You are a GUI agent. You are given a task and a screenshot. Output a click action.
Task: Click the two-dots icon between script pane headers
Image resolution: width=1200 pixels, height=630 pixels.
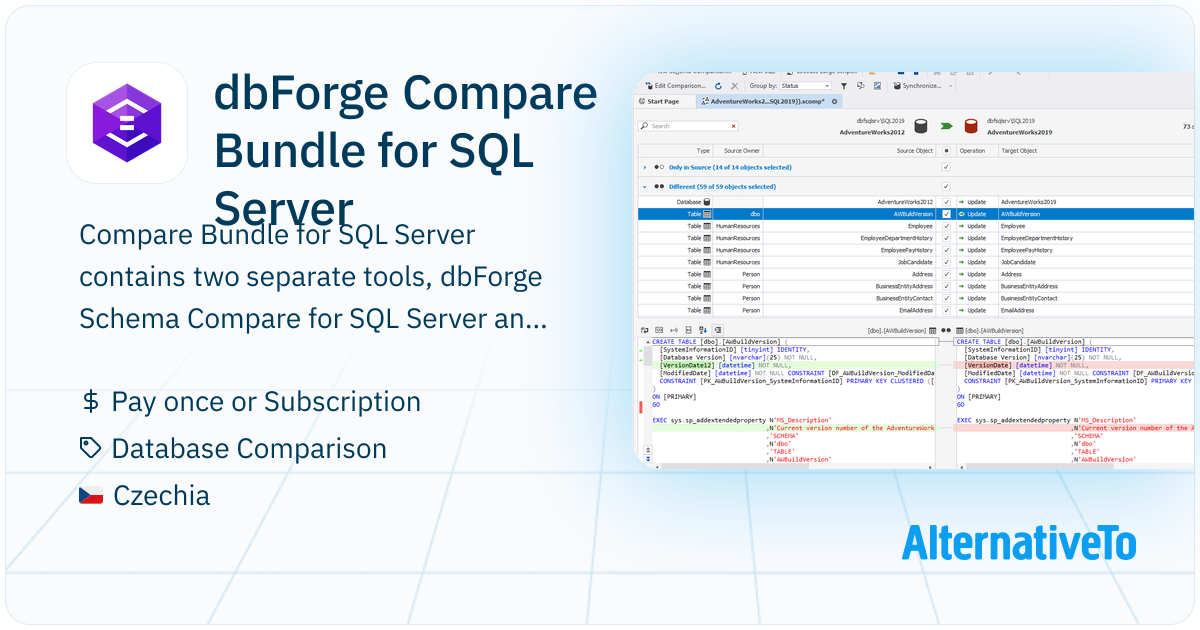946,330
